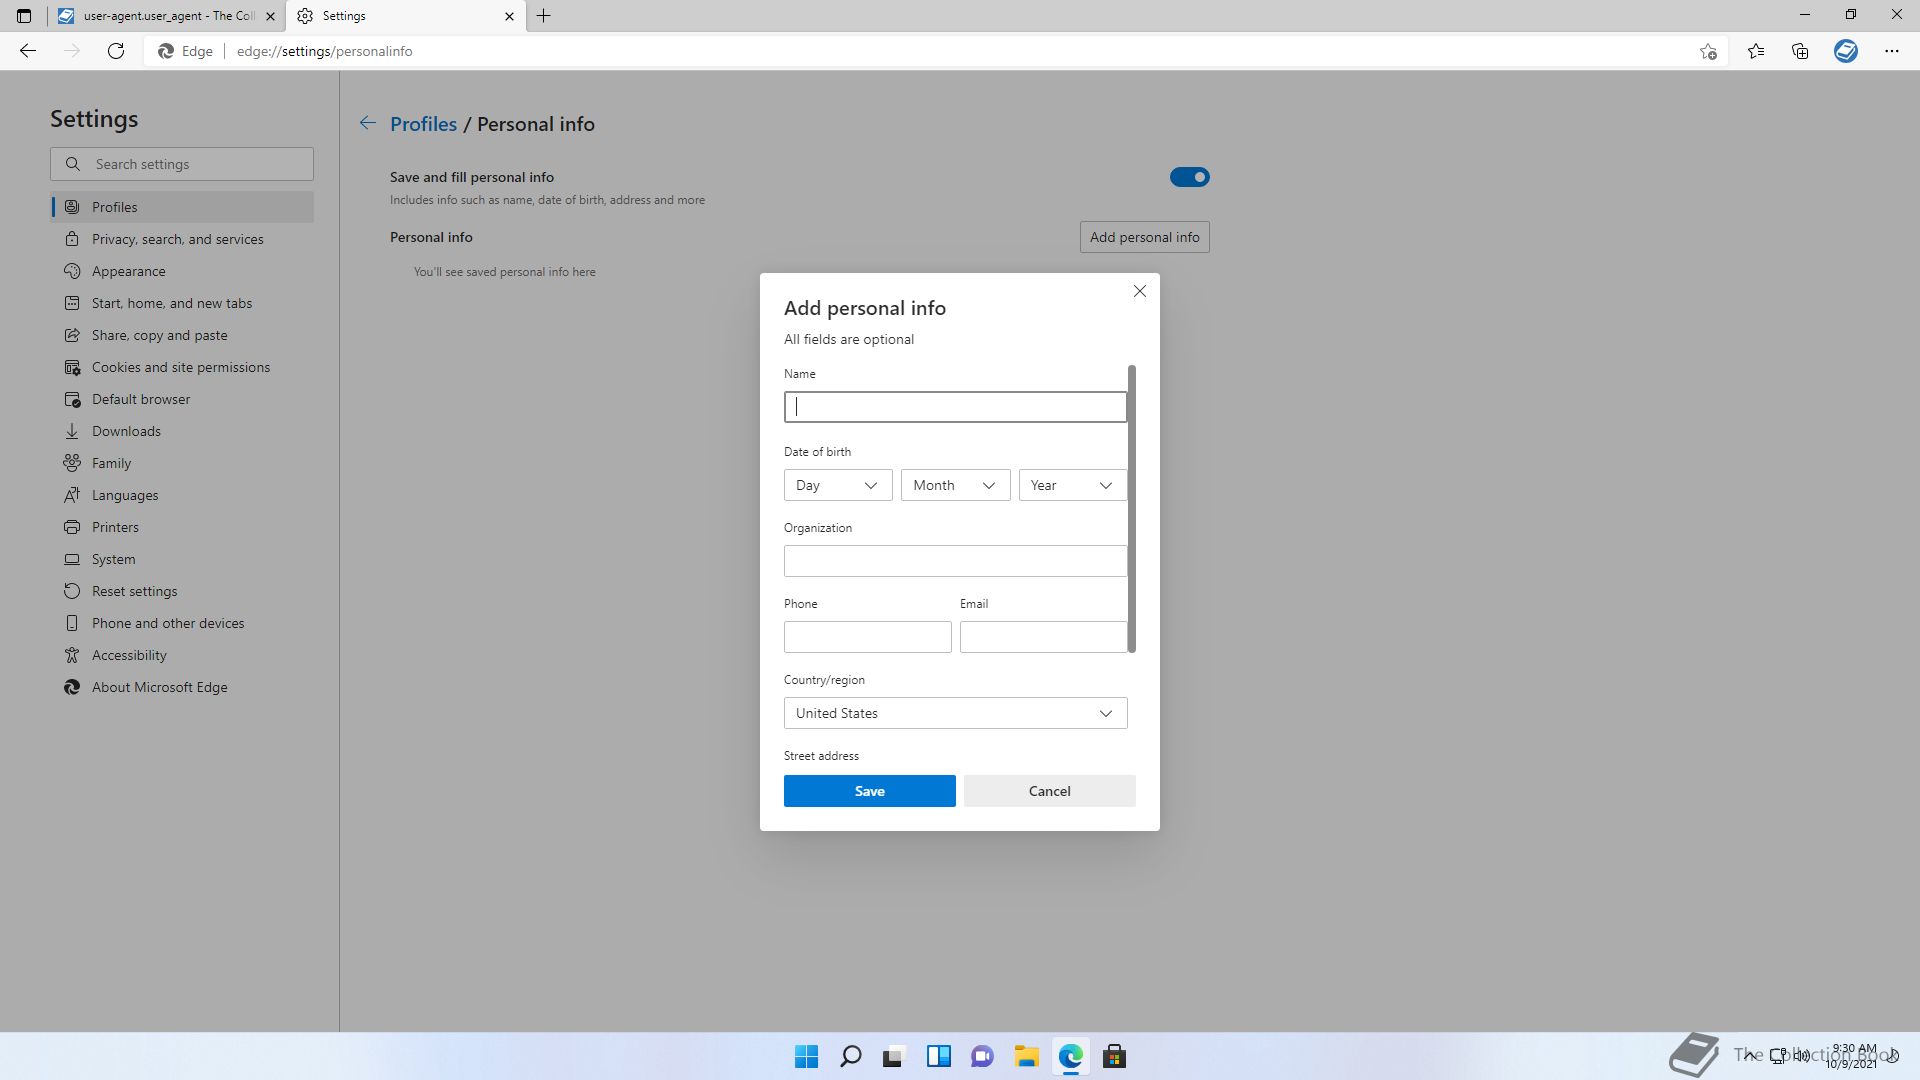1920x1080 pixels.
Task: Click the Email input field
Action: 1042,637
